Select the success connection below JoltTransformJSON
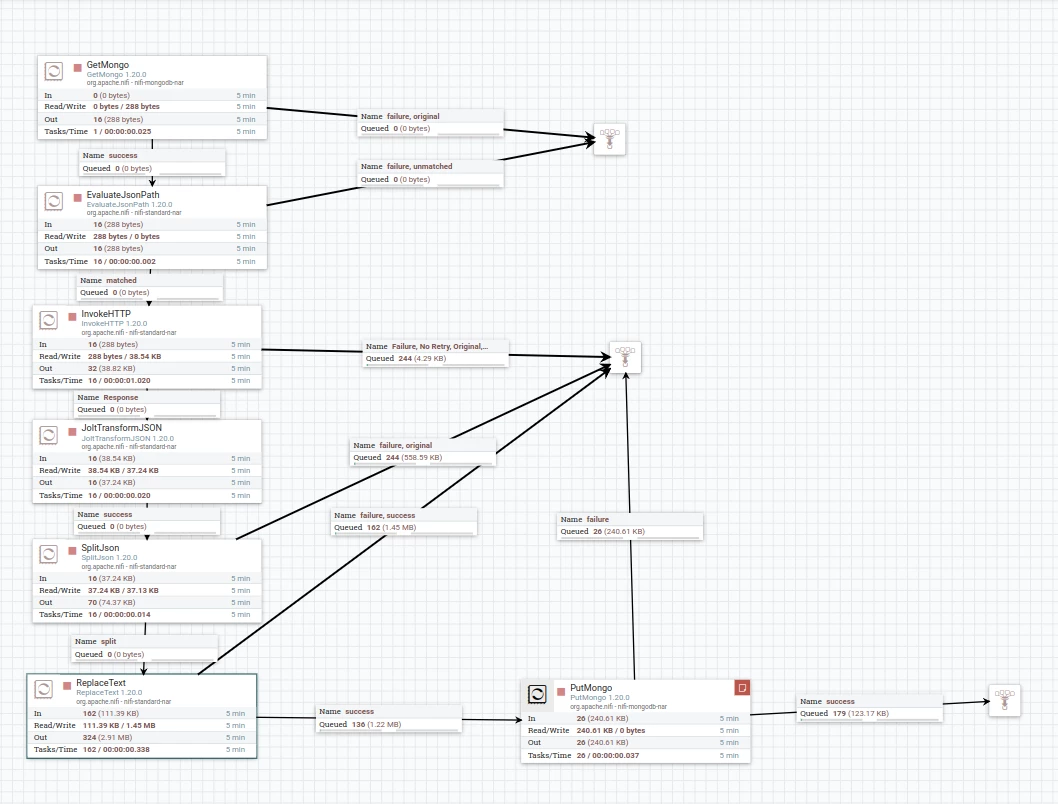The height and width of the screenshot is (804, 1058). 147,521
